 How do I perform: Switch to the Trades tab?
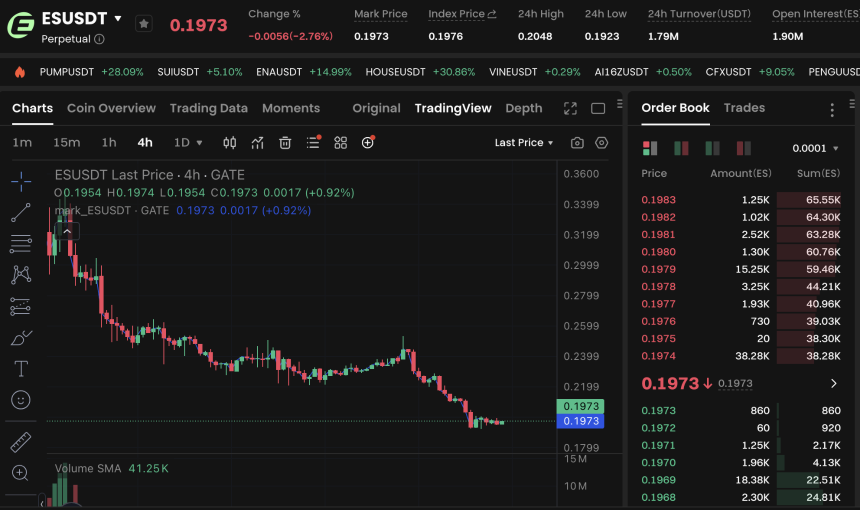[x=744, y=107]
